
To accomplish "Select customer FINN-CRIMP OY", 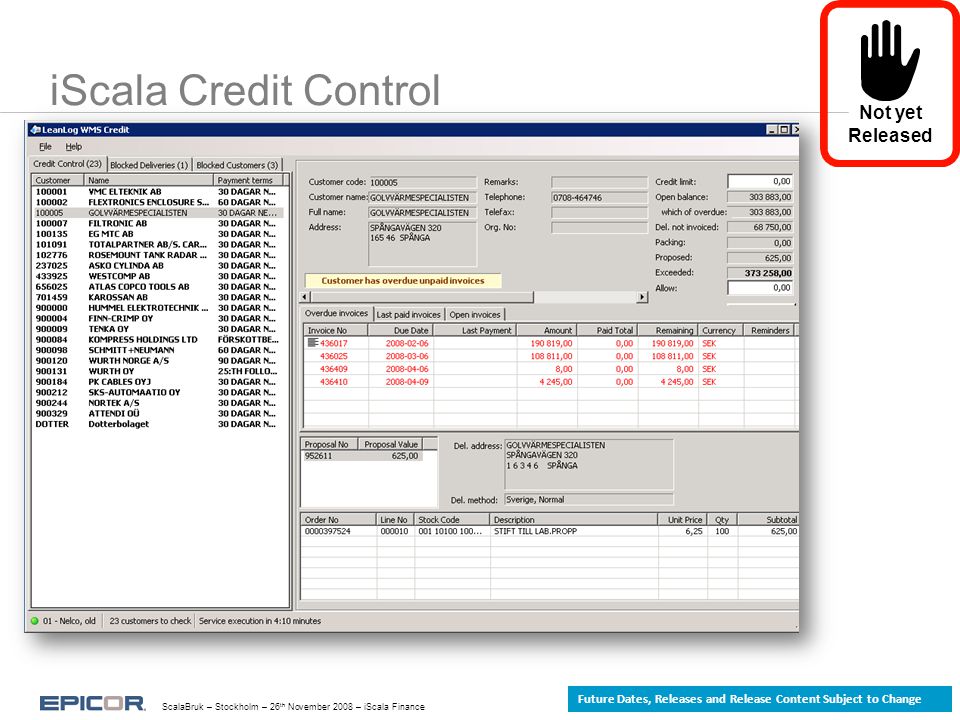I will 158,318.
